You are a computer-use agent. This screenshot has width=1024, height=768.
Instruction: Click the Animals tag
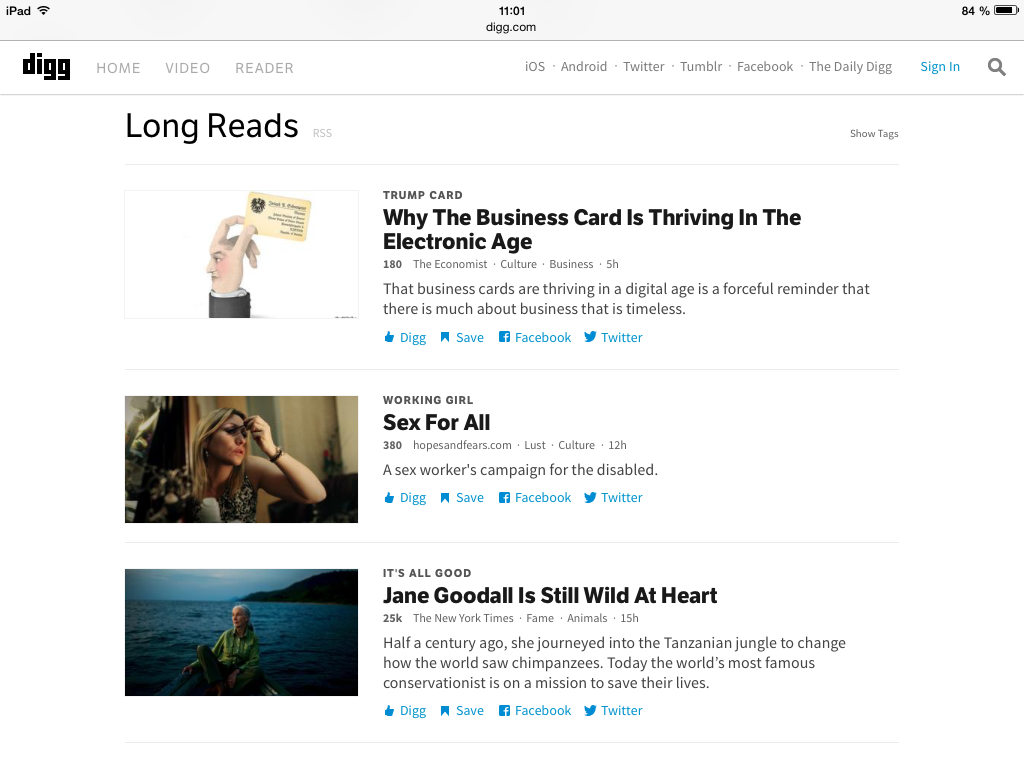587,618
